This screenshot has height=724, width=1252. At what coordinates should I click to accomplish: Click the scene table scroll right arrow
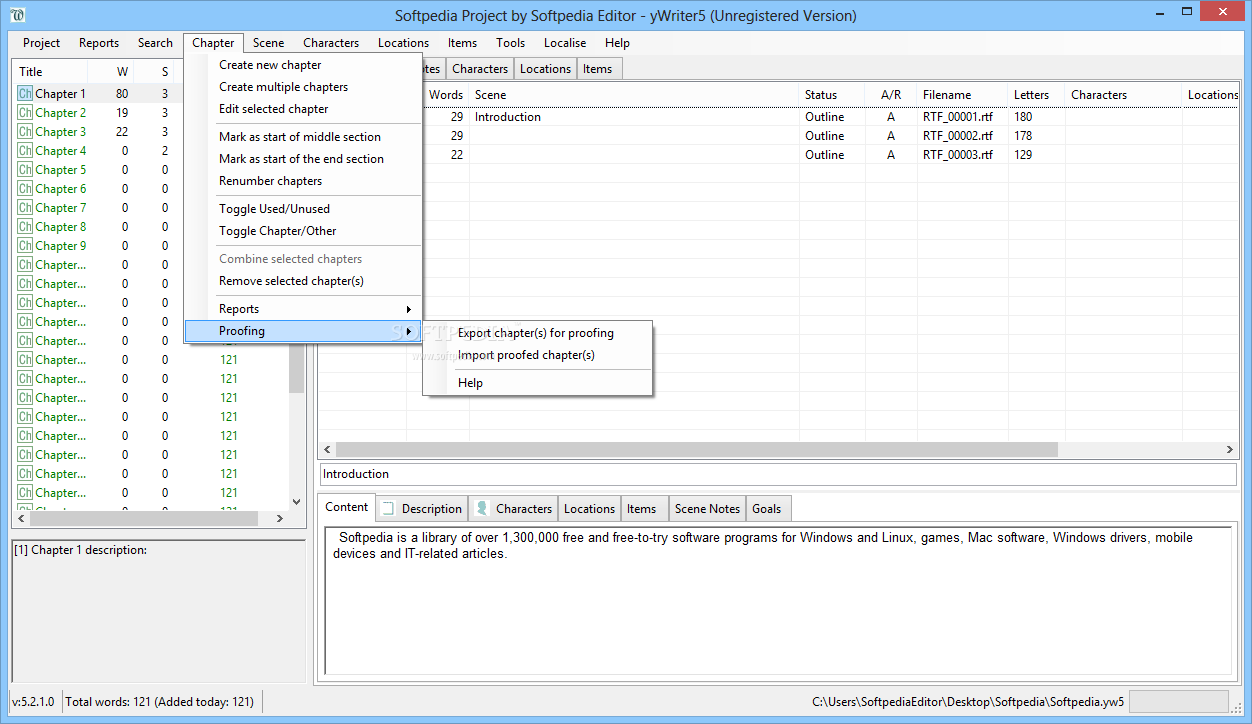click(x=1230, y=450)
